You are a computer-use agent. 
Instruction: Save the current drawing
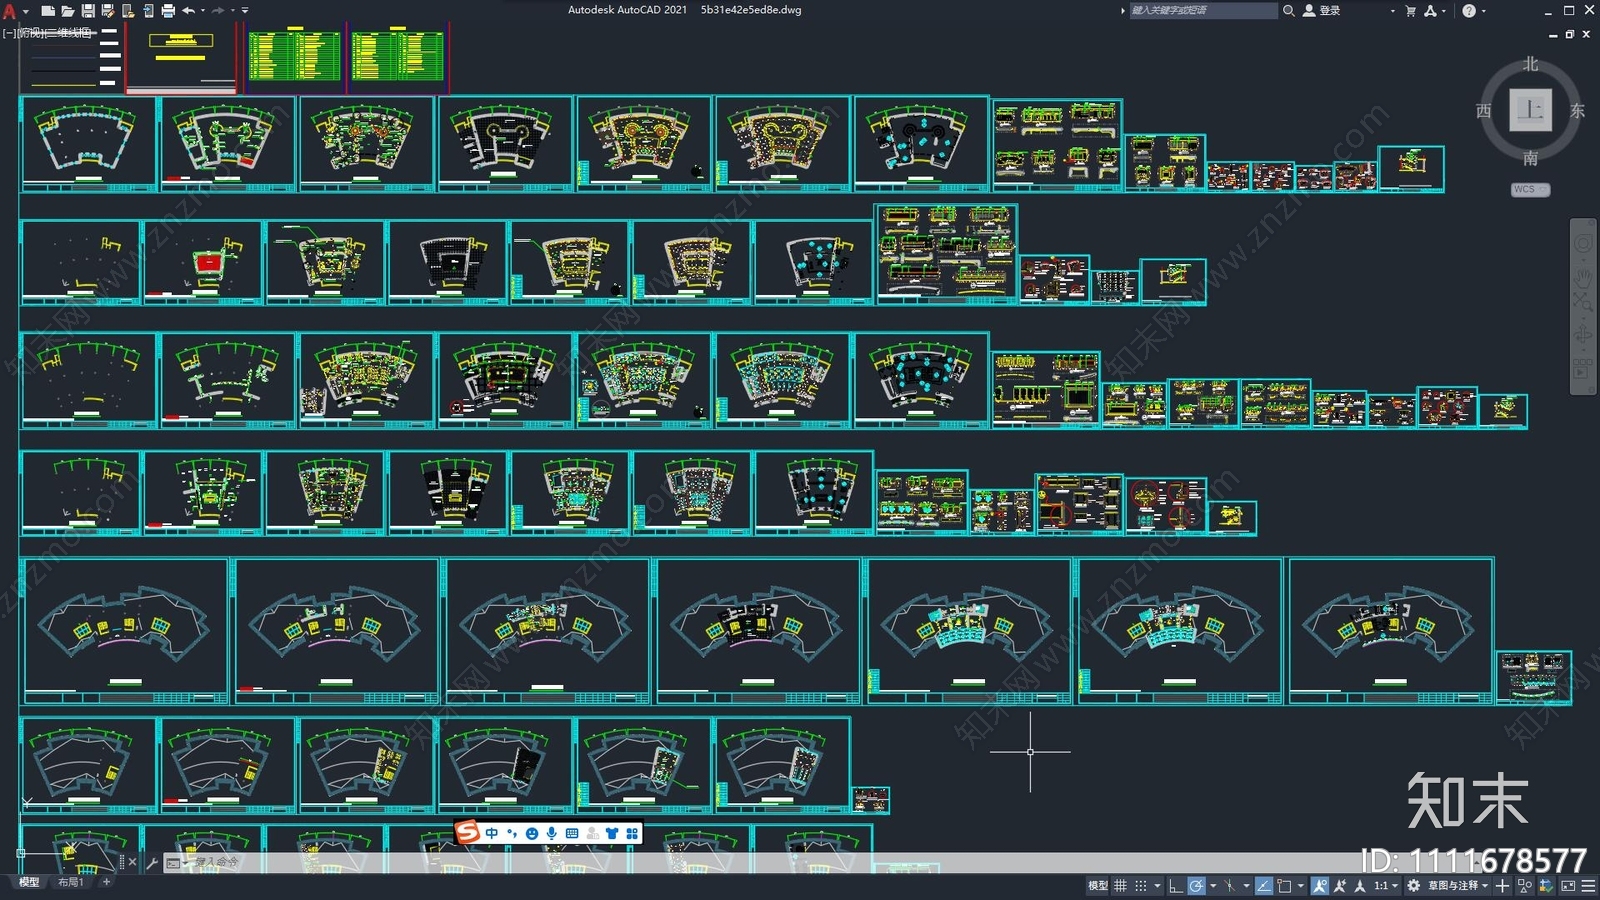pyautogui.click(x=88, y=11)
